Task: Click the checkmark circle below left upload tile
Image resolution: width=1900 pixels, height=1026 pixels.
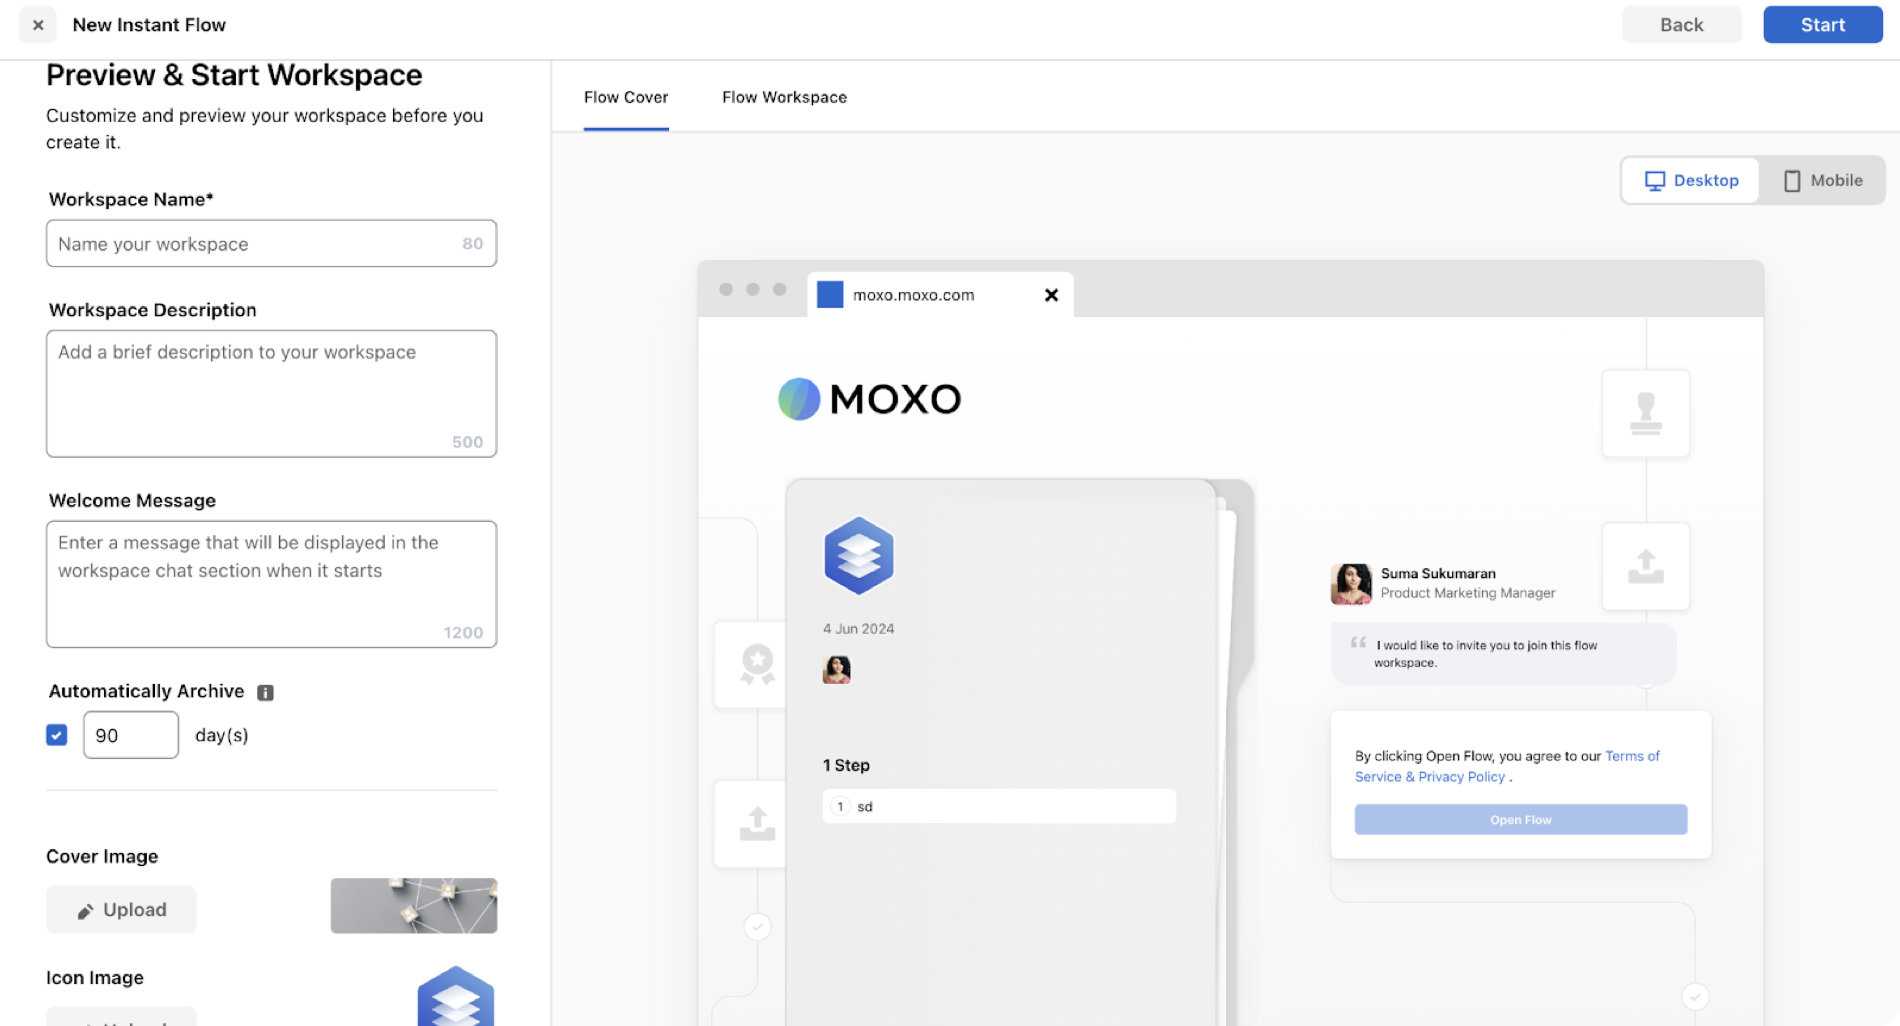Action: pyautogui.click(x=757, y=927)
